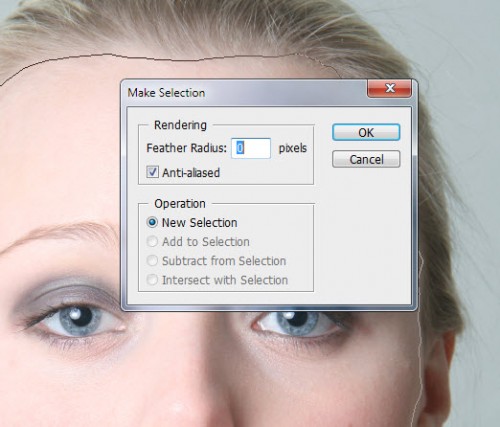Viewport: 500px width, 427px height.
Task: Choose the Intersect with Selection radio
Action: point(152,280)
